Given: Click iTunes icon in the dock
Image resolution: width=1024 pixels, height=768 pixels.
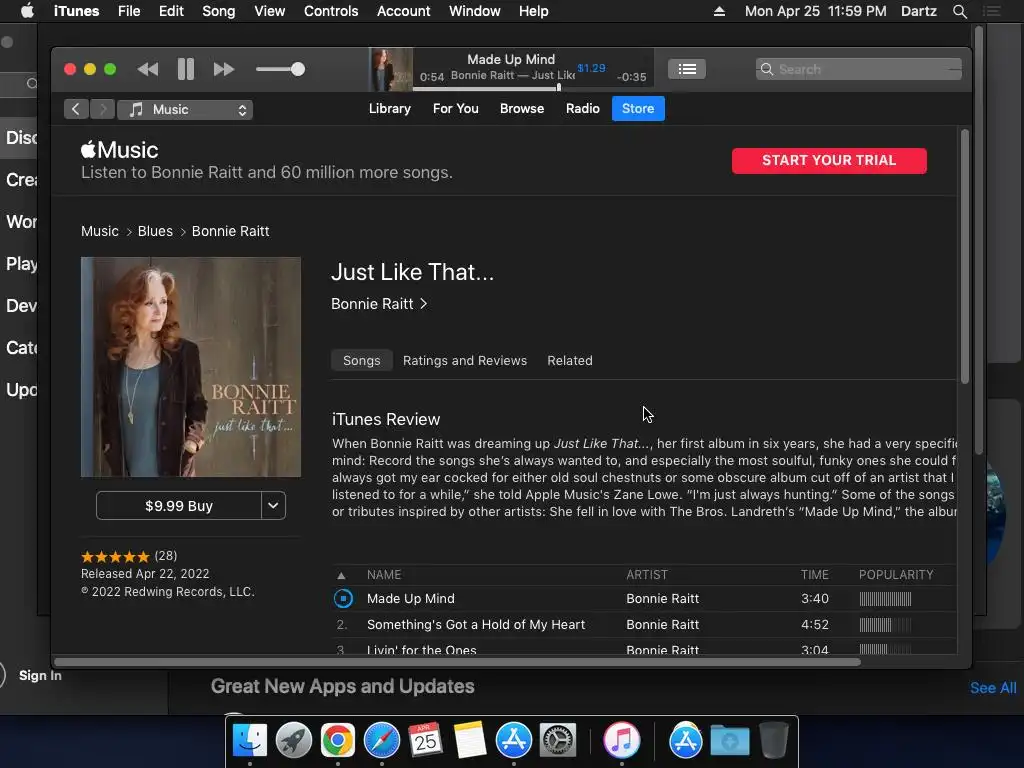Looking at the screenshot, I should pos(622,740).
